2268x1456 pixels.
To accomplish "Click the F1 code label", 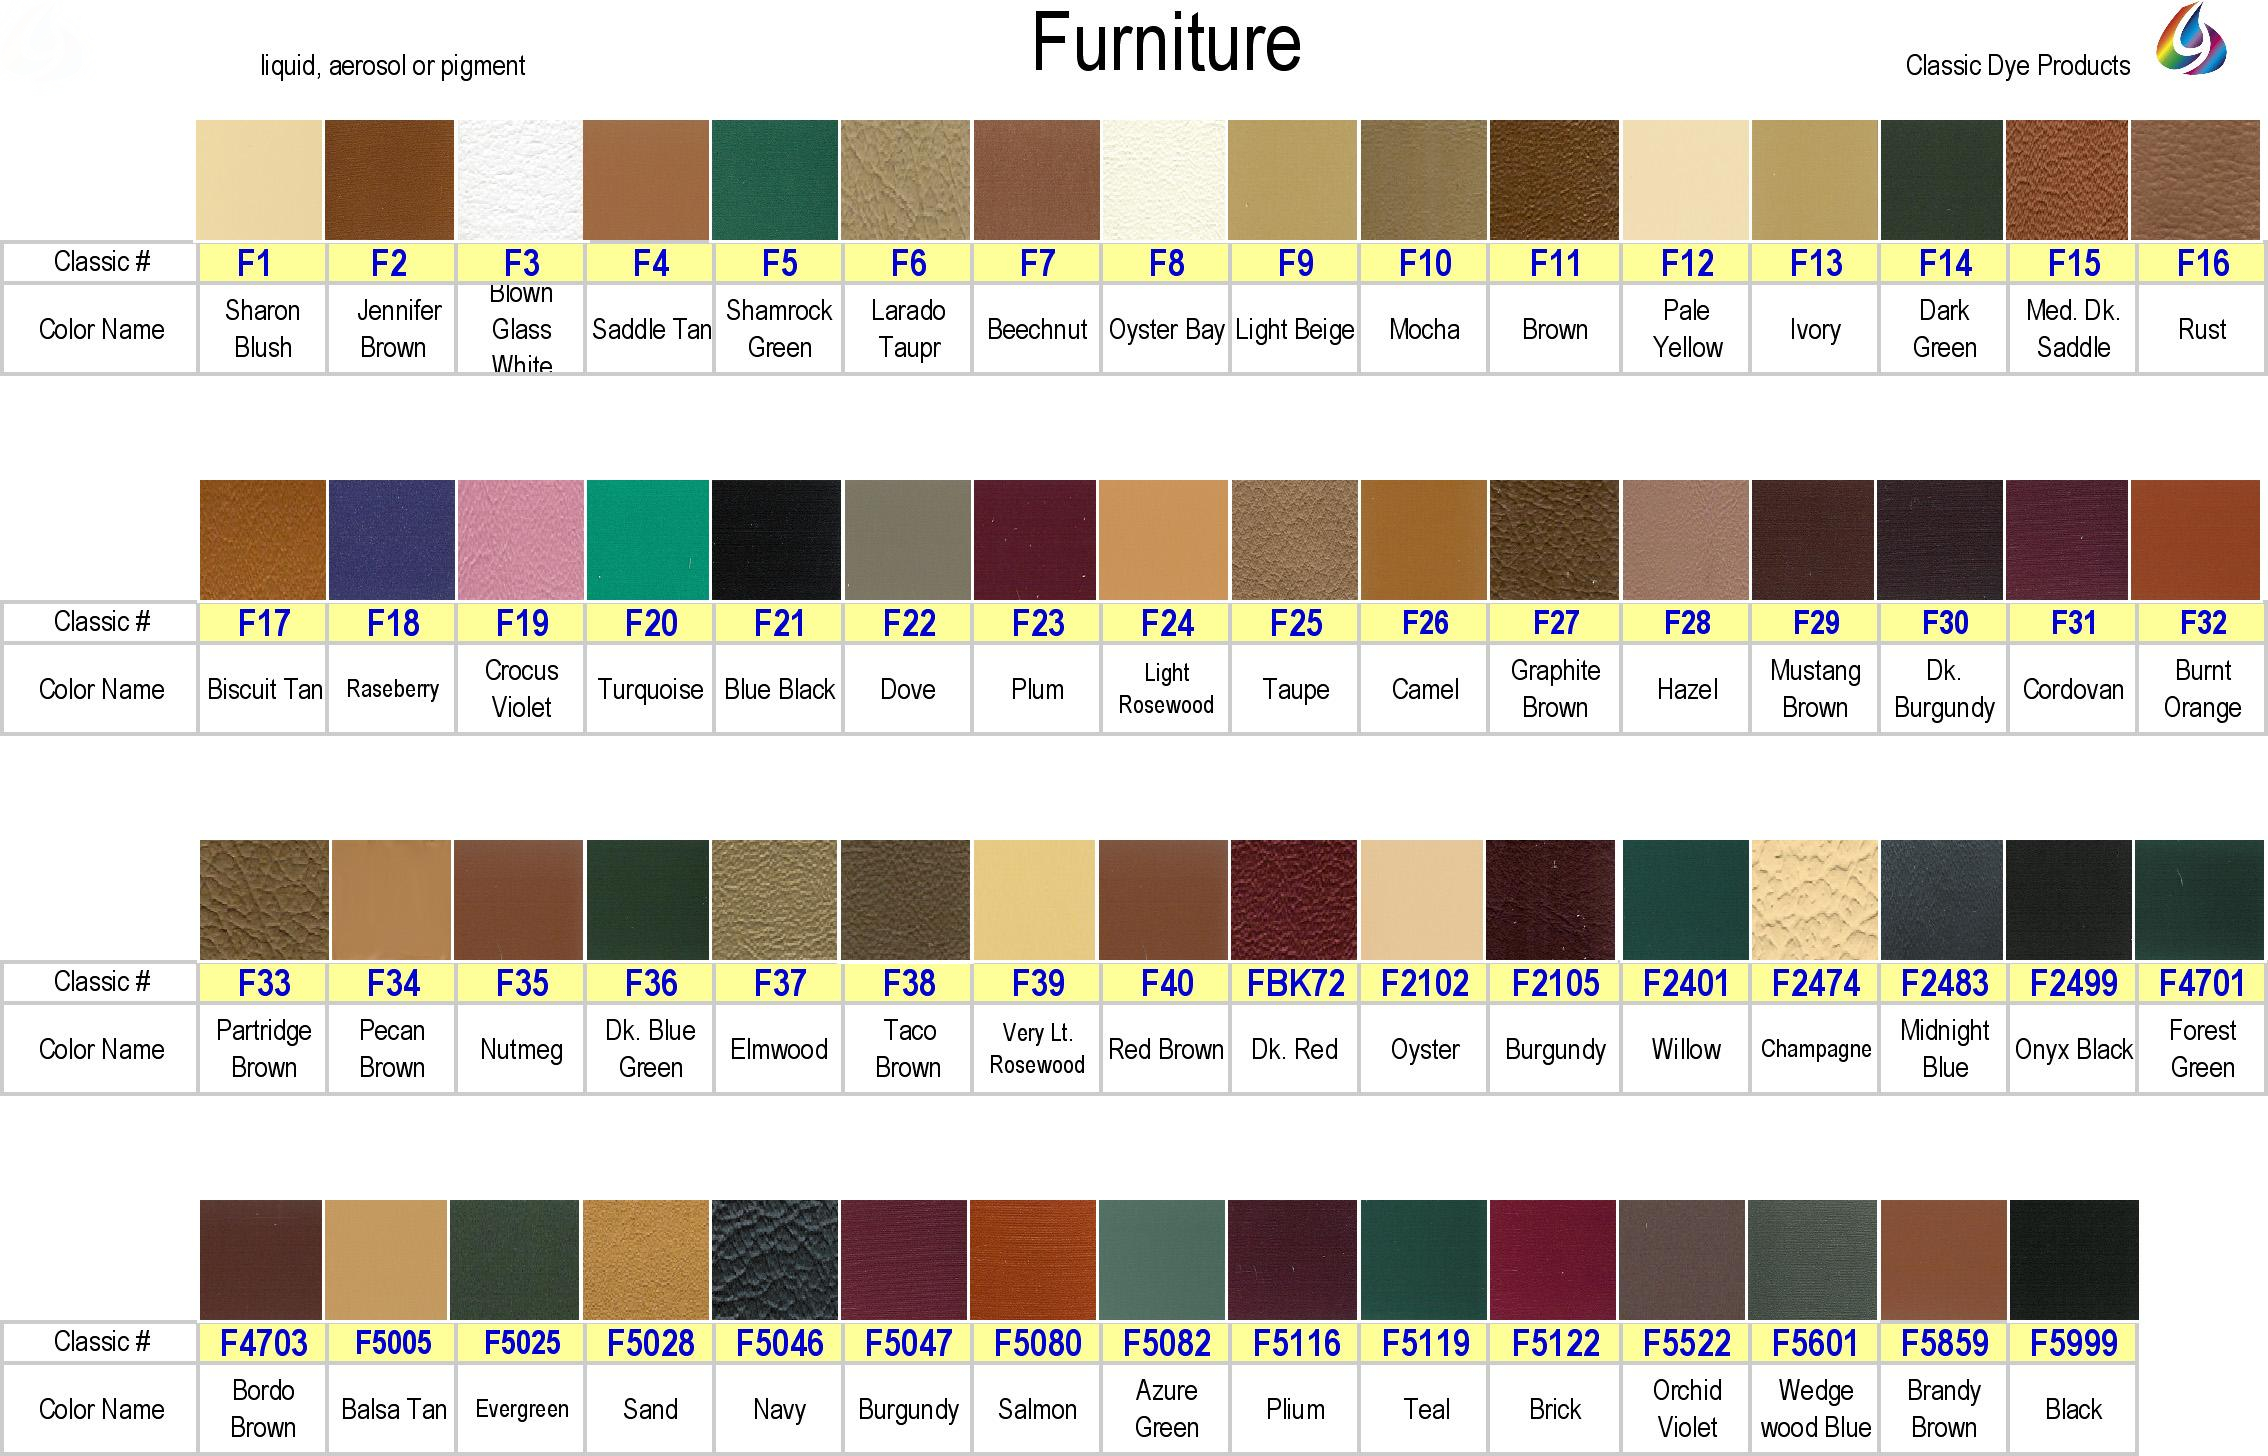I will click(254, 264).
